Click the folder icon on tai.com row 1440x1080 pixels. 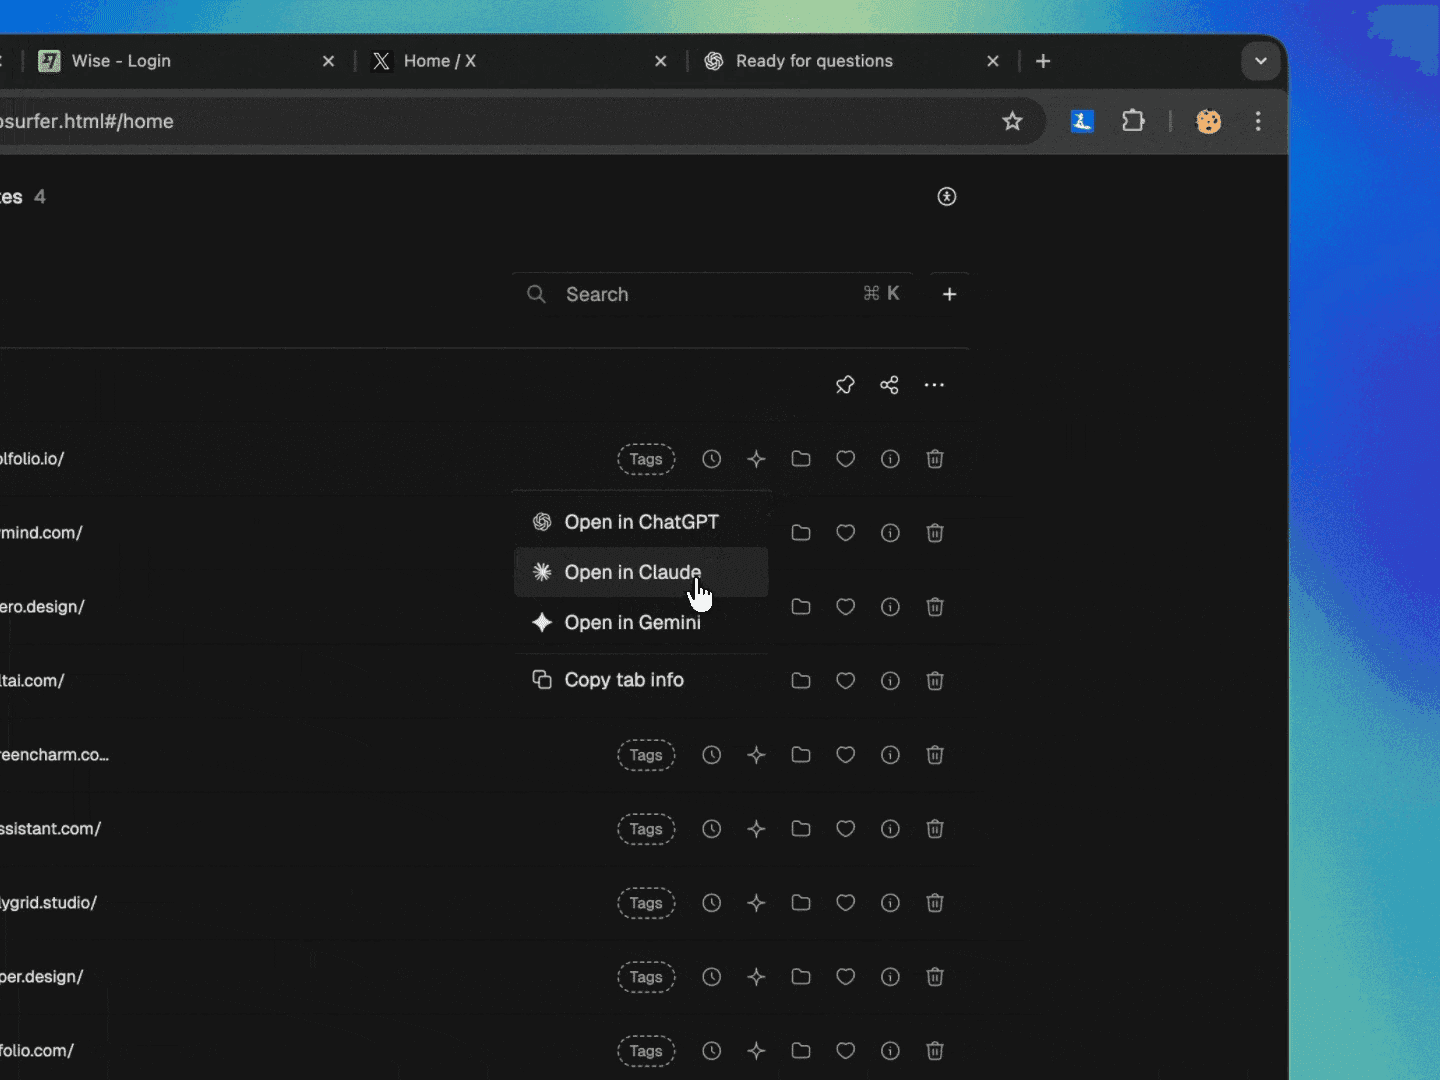801,681
